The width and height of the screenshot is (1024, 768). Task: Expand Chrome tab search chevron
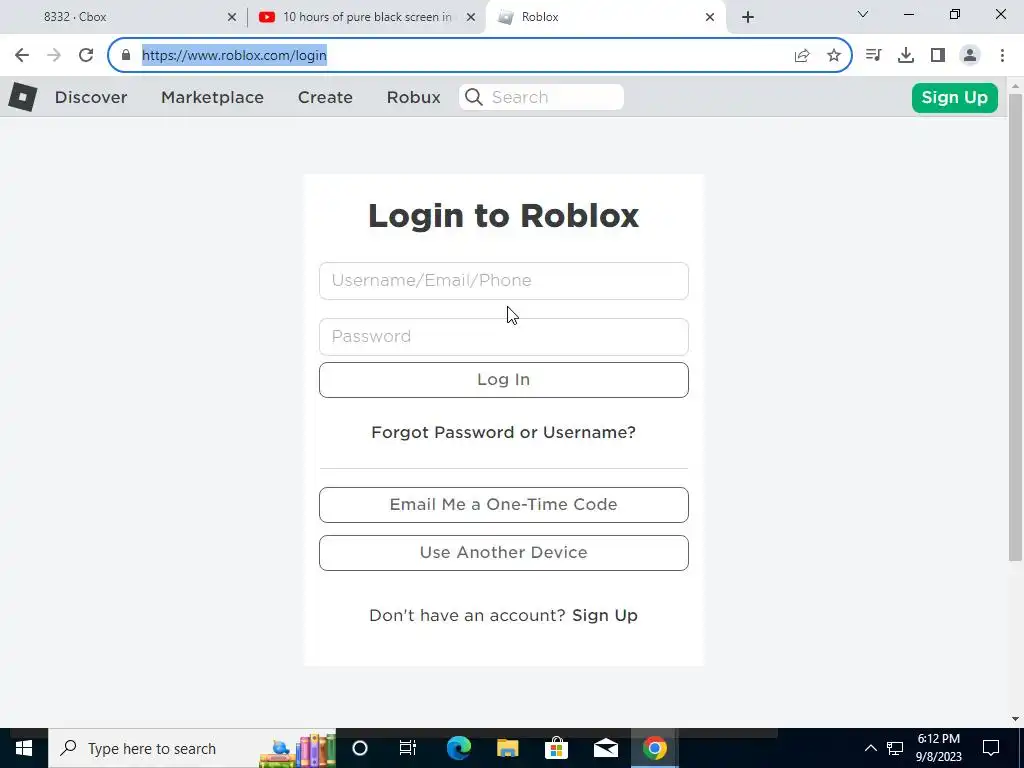click(863, 14)
